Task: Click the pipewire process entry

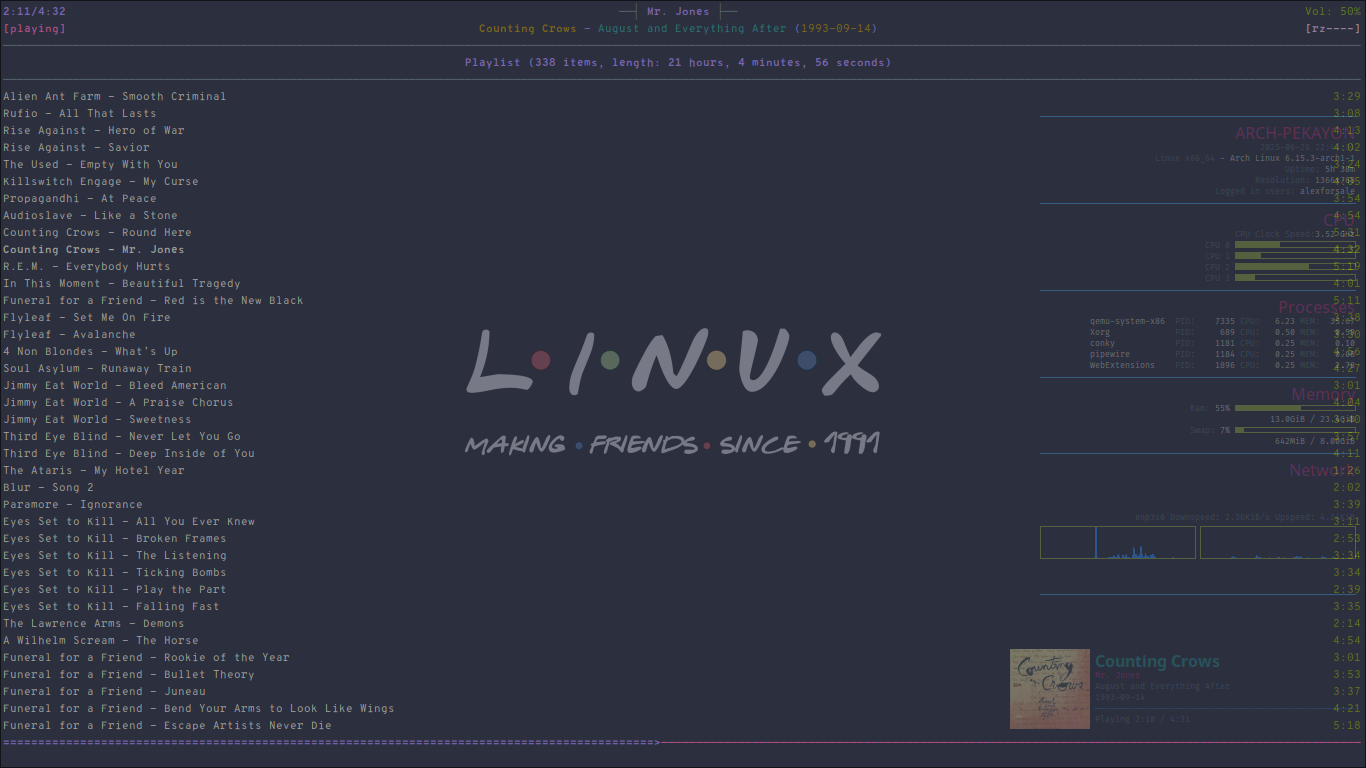Action: 1109,355
